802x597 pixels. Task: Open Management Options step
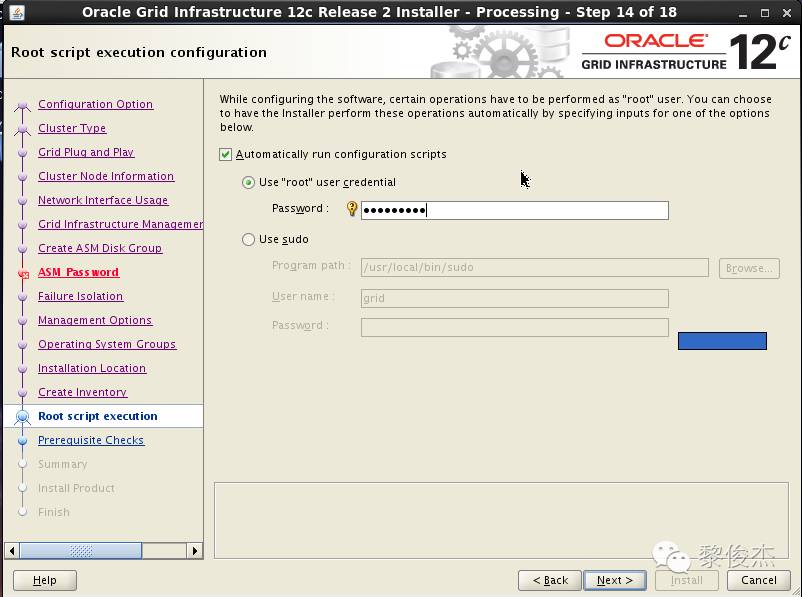coord(95,320)
